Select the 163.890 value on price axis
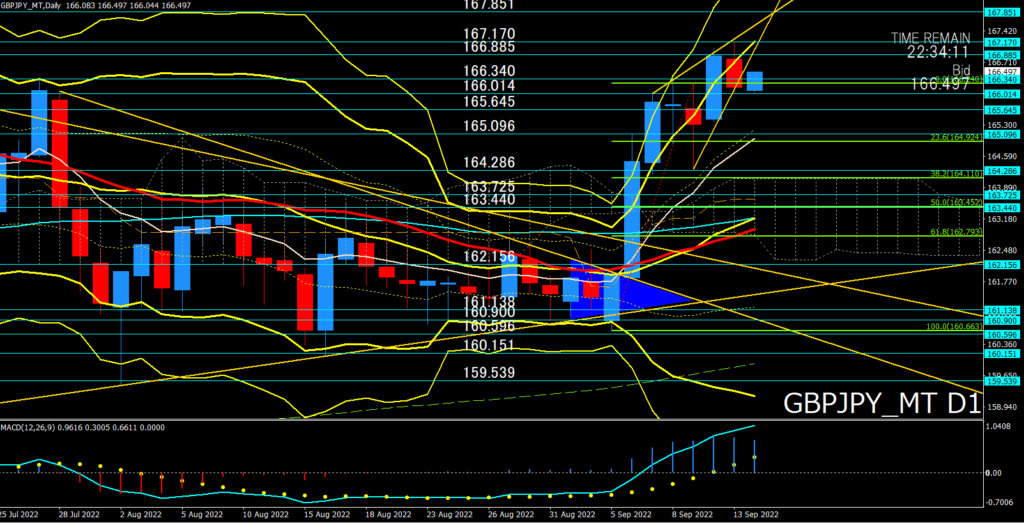The width and height of the screenshot is (1024, 523). point(1000,187)
